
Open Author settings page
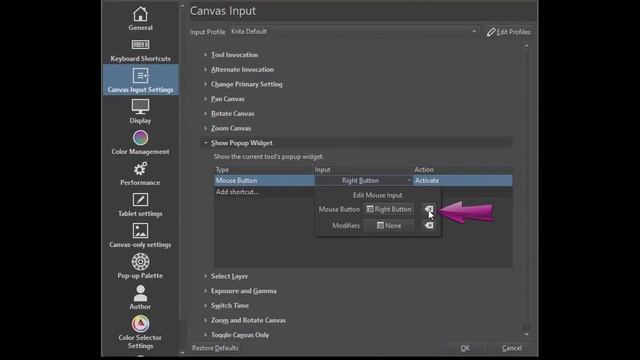tap(140, 297)
